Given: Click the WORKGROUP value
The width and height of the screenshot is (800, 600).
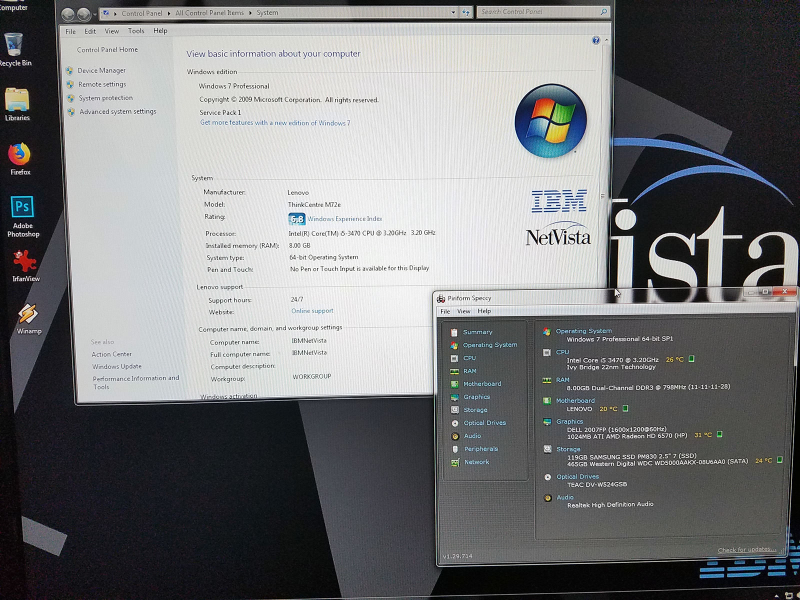Looking at the screenshot, I should (x=312, y=377).
